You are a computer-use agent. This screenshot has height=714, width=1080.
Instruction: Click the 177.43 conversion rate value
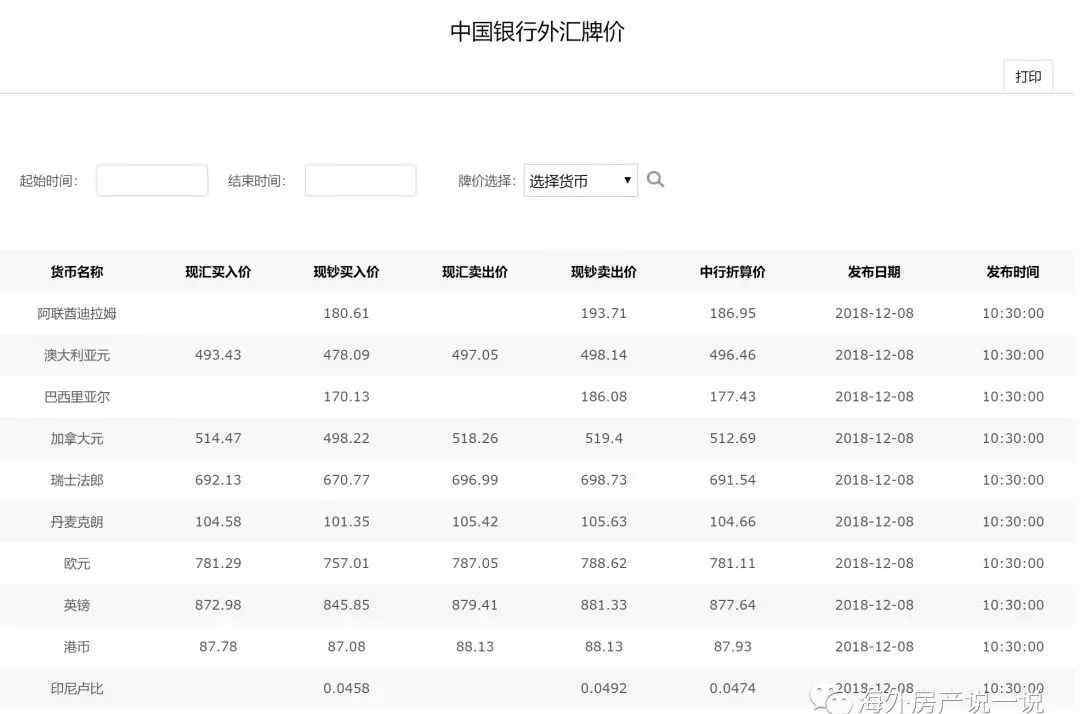732,397
